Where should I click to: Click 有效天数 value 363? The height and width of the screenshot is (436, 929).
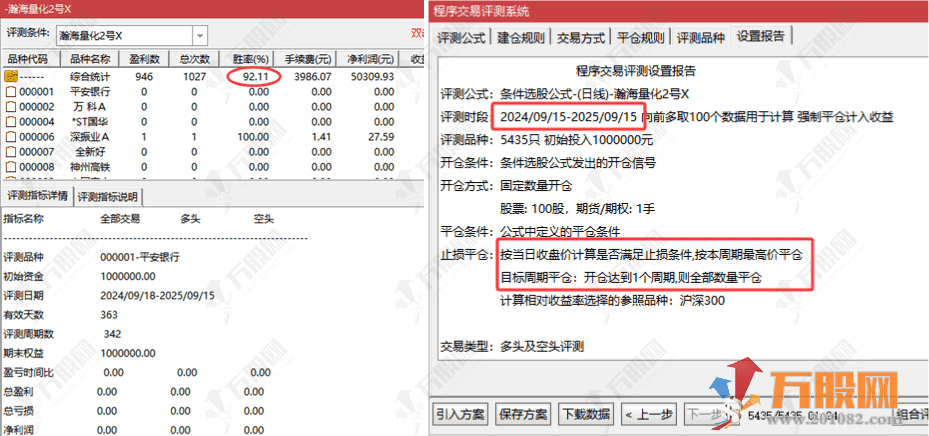(109, 315)
